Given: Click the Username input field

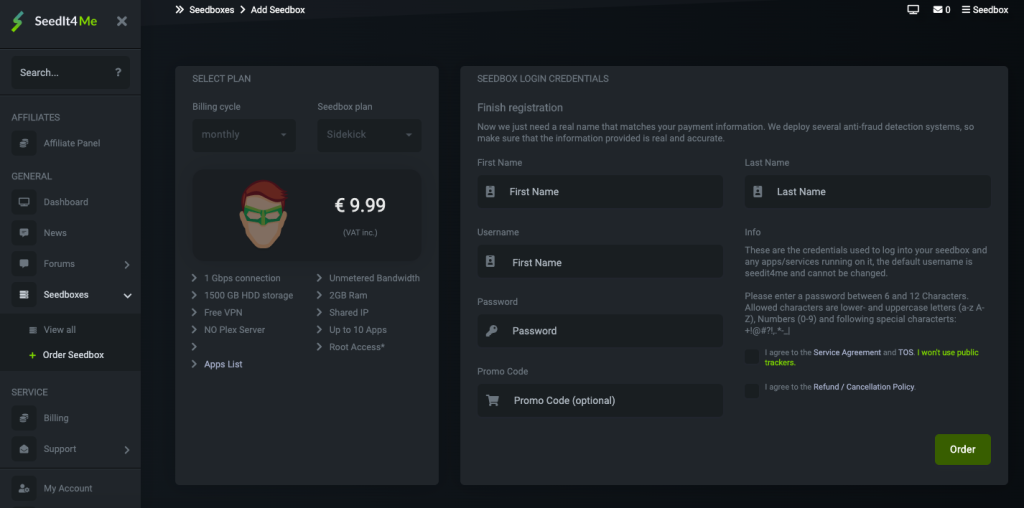Looking at the screenshot, I should pyautogui.click(x=600, y=261).
